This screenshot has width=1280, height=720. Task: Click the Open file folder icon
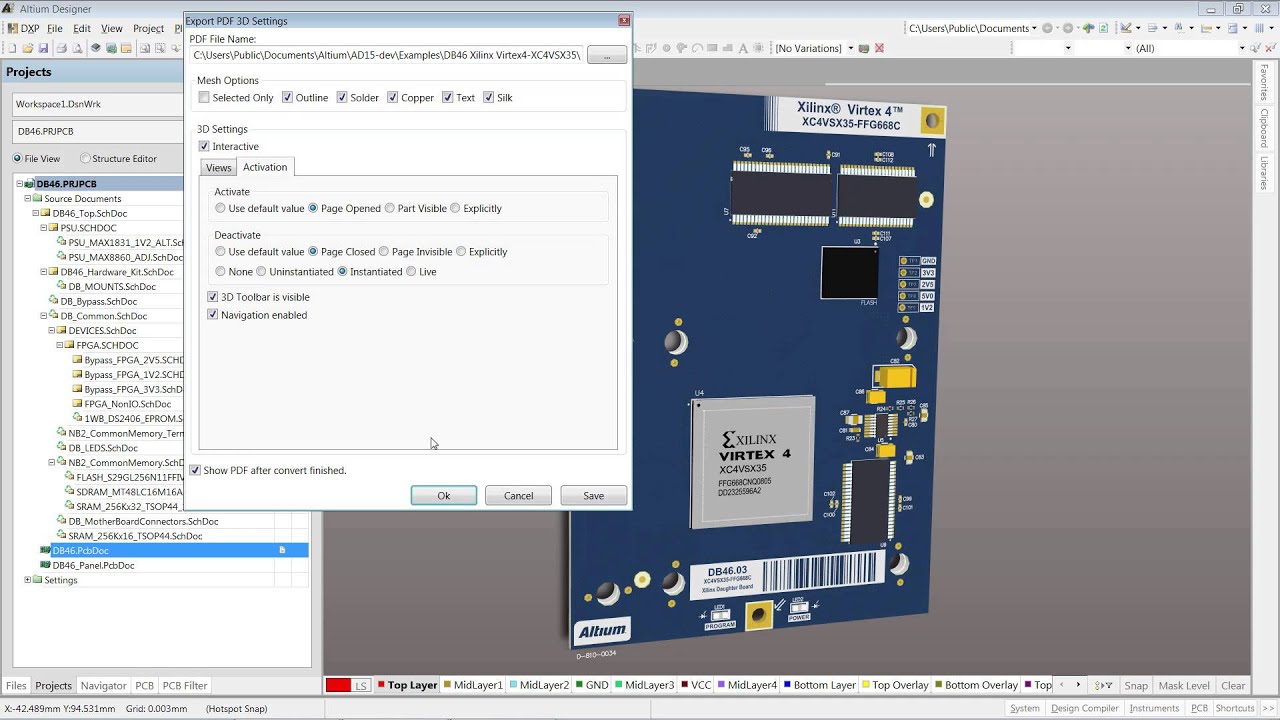pyautogui.click(x=28, y=48)
